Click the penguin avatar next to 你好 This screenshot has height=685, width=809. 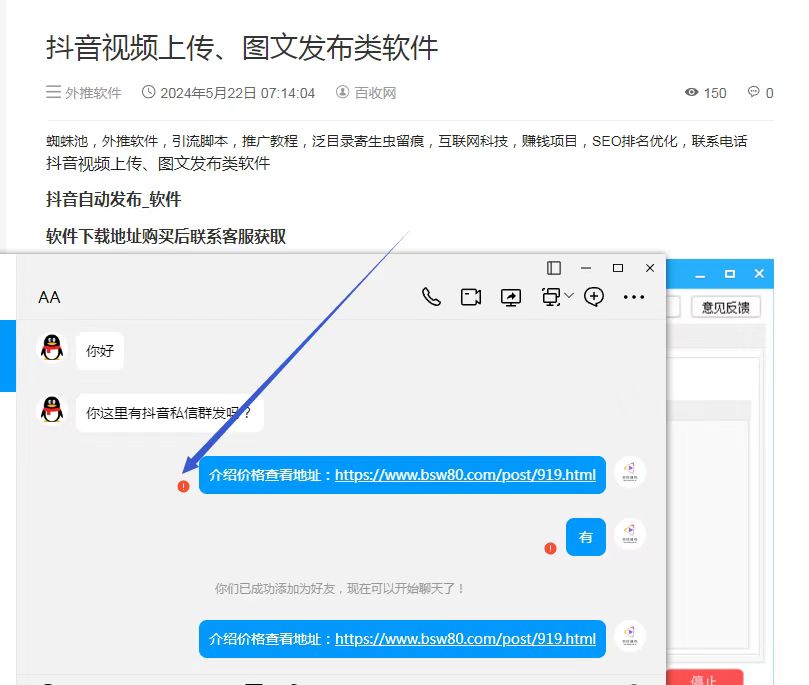tap(52, 348)
